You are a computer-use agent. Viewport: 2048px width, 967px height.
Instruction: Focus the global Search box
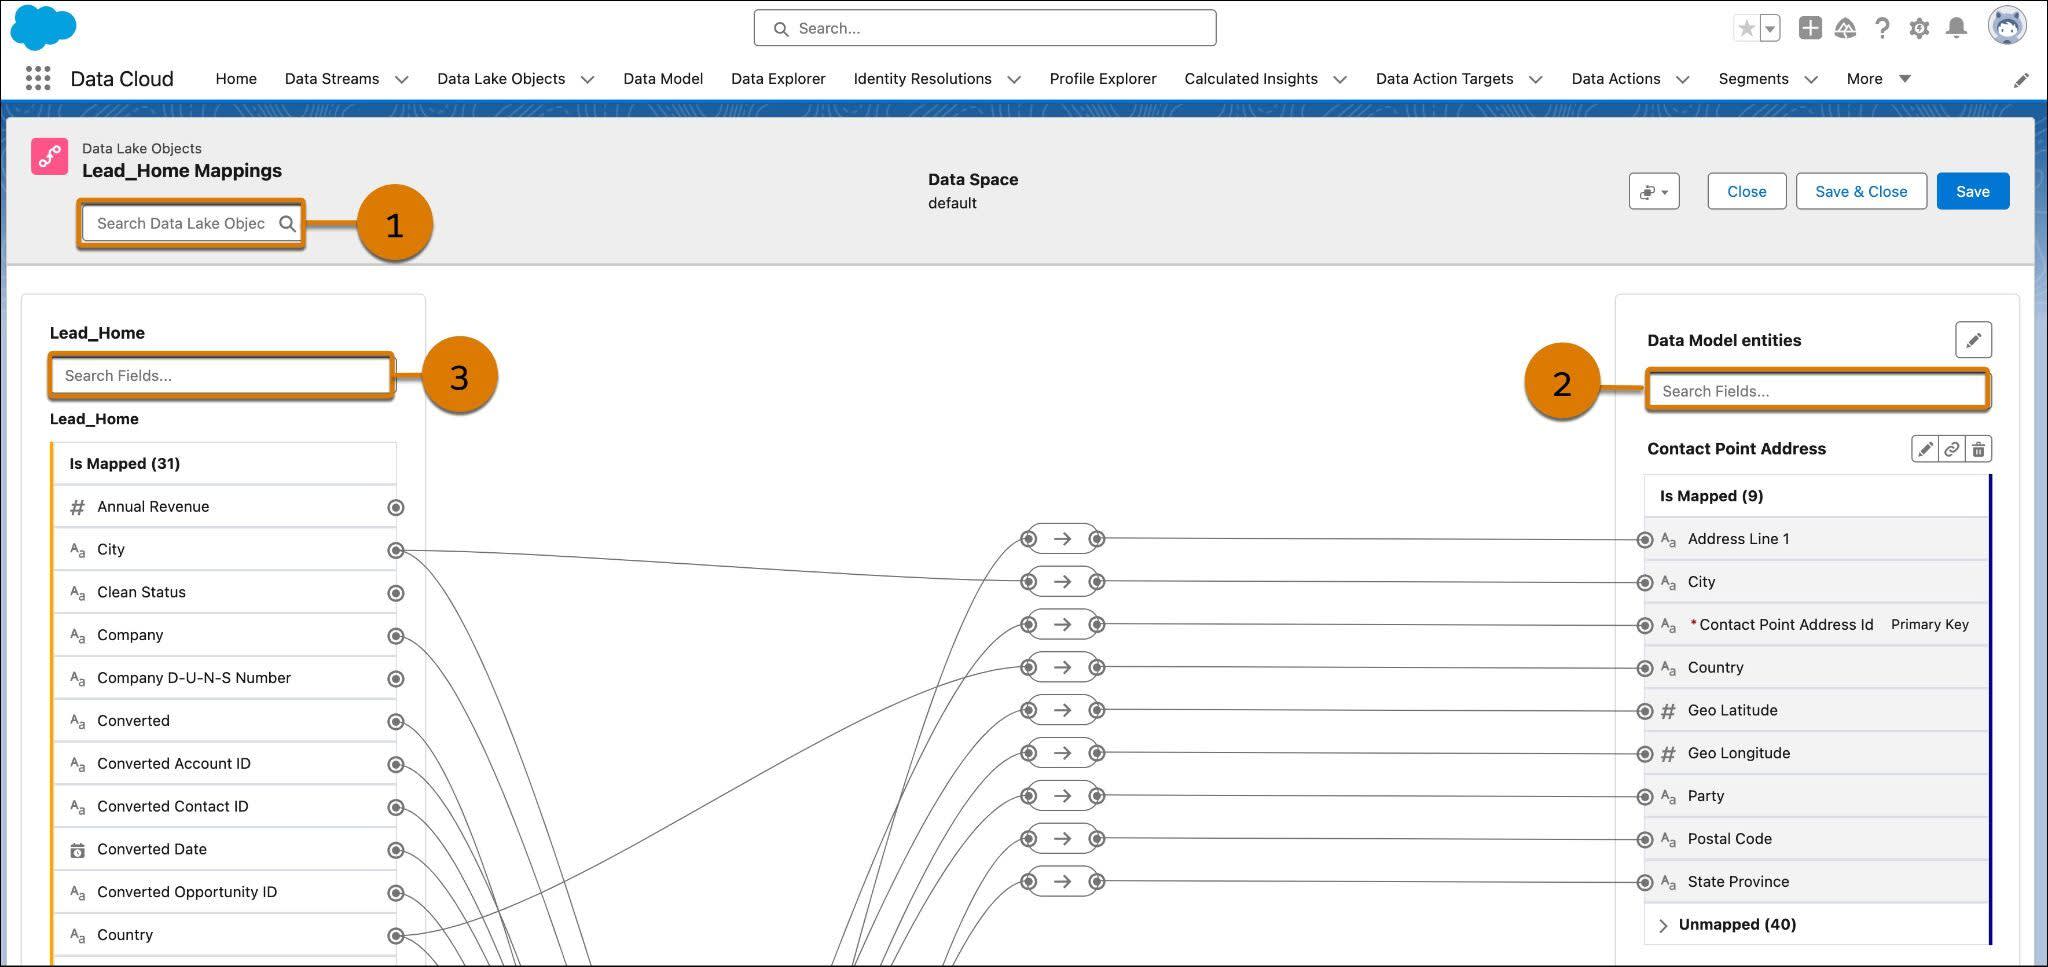pyautogui.click(x=985, y=28)
